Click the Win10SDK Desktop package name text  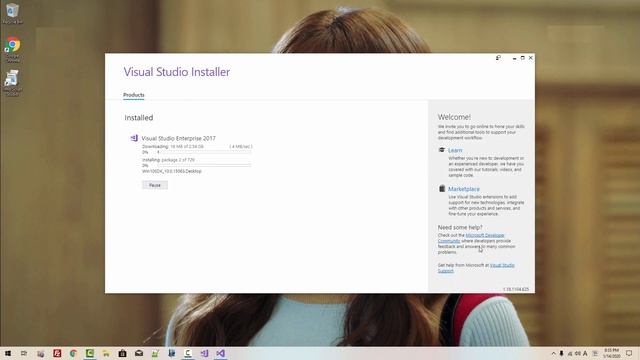[172, 171]
